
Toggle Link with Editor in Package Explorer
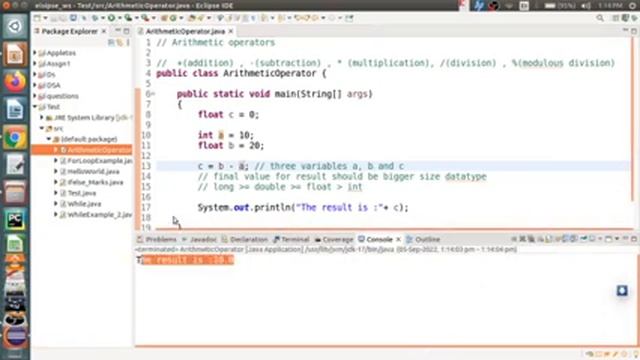(119, 42)
